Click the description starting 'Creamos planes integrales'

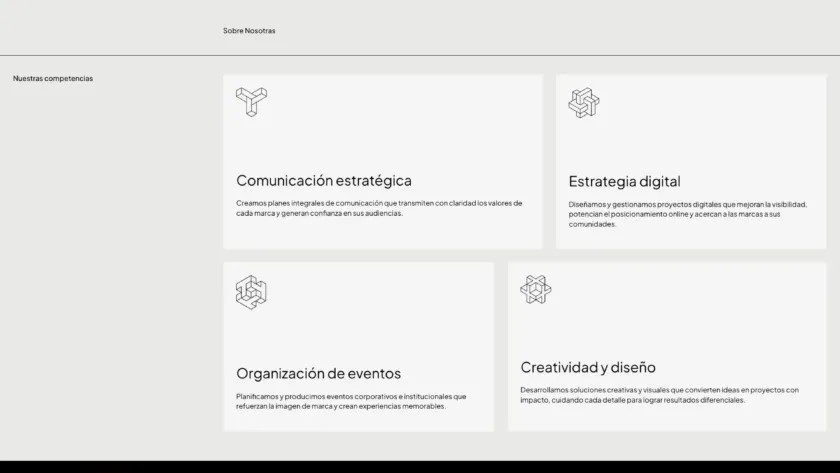(379, 208)
